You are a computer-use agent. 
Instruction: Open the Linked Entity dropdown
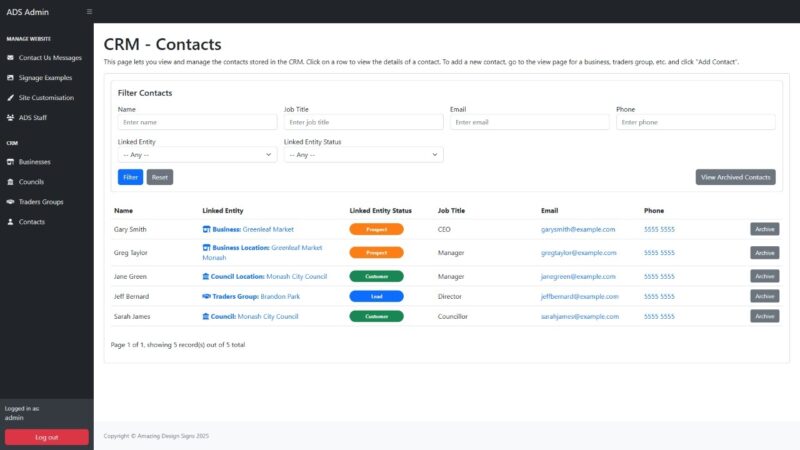click(197, 155)
